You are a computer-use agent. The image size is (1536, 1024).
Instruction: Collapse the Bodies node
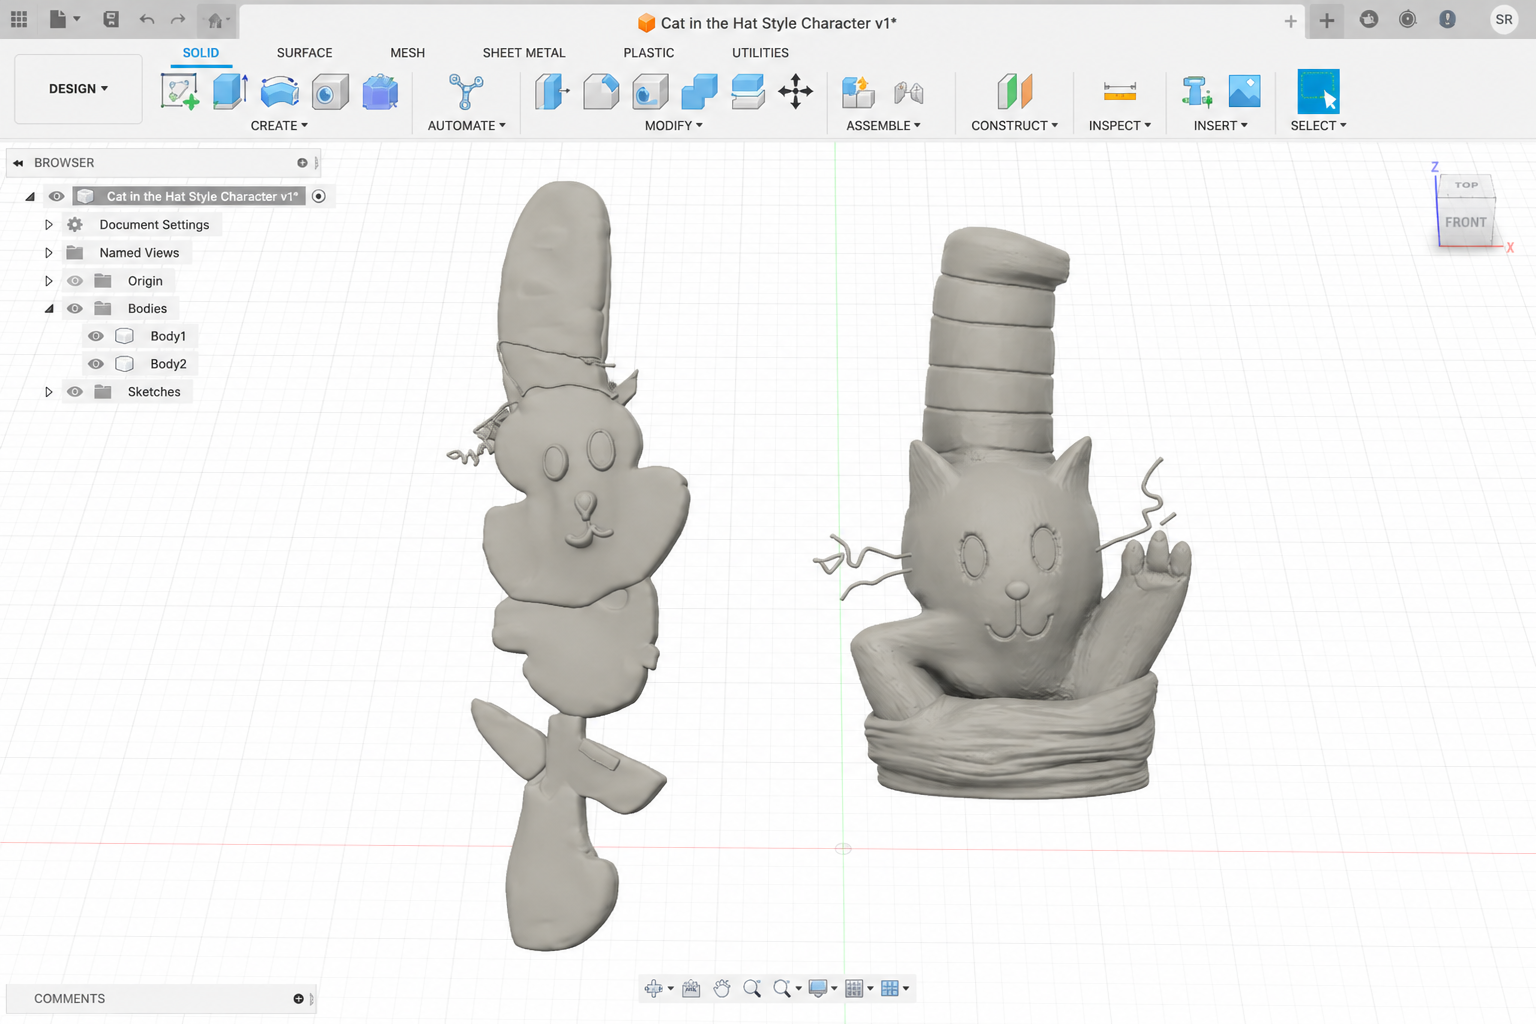48,309
